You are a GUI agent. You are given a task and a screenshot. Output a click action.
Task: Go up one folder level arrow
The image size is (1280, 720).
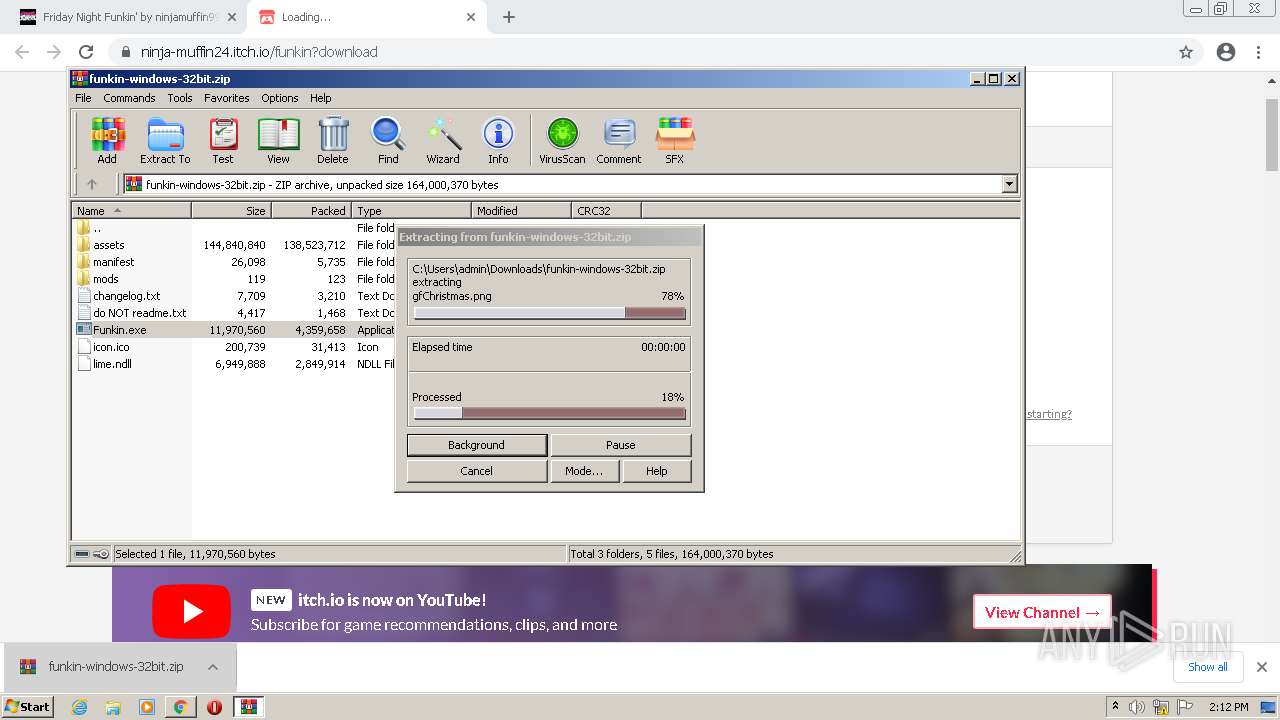coord(92,184)
